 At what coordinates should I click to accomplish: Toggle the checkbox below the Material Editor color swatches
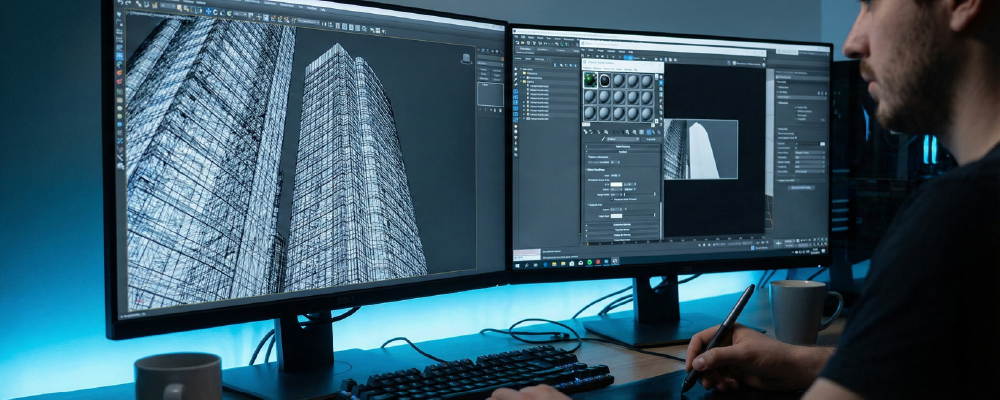coord(612,198)
